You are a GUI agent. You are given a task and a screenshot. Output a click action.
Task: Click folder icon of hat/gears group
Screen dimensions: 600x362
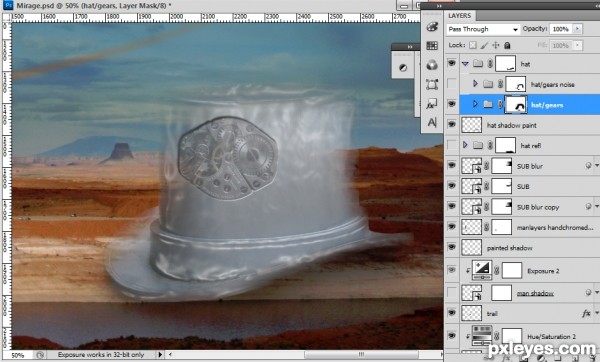pyautogui.click(x=488, y=104)
